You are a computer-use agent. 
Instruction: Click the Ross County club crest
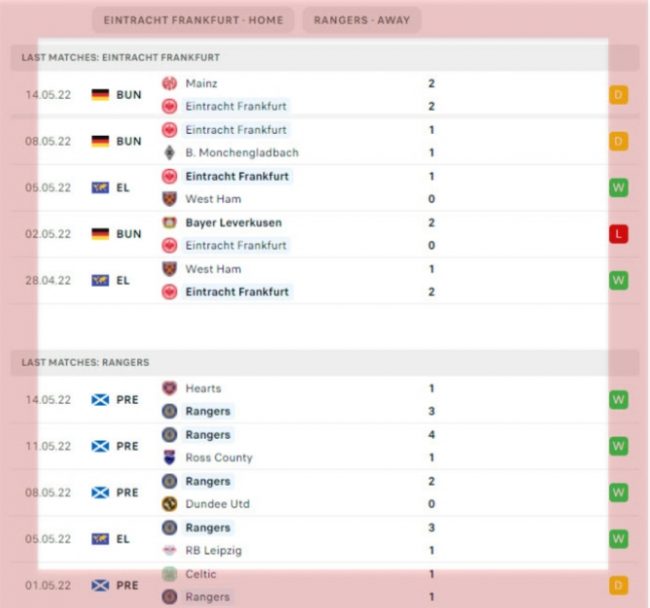point(169,458)
